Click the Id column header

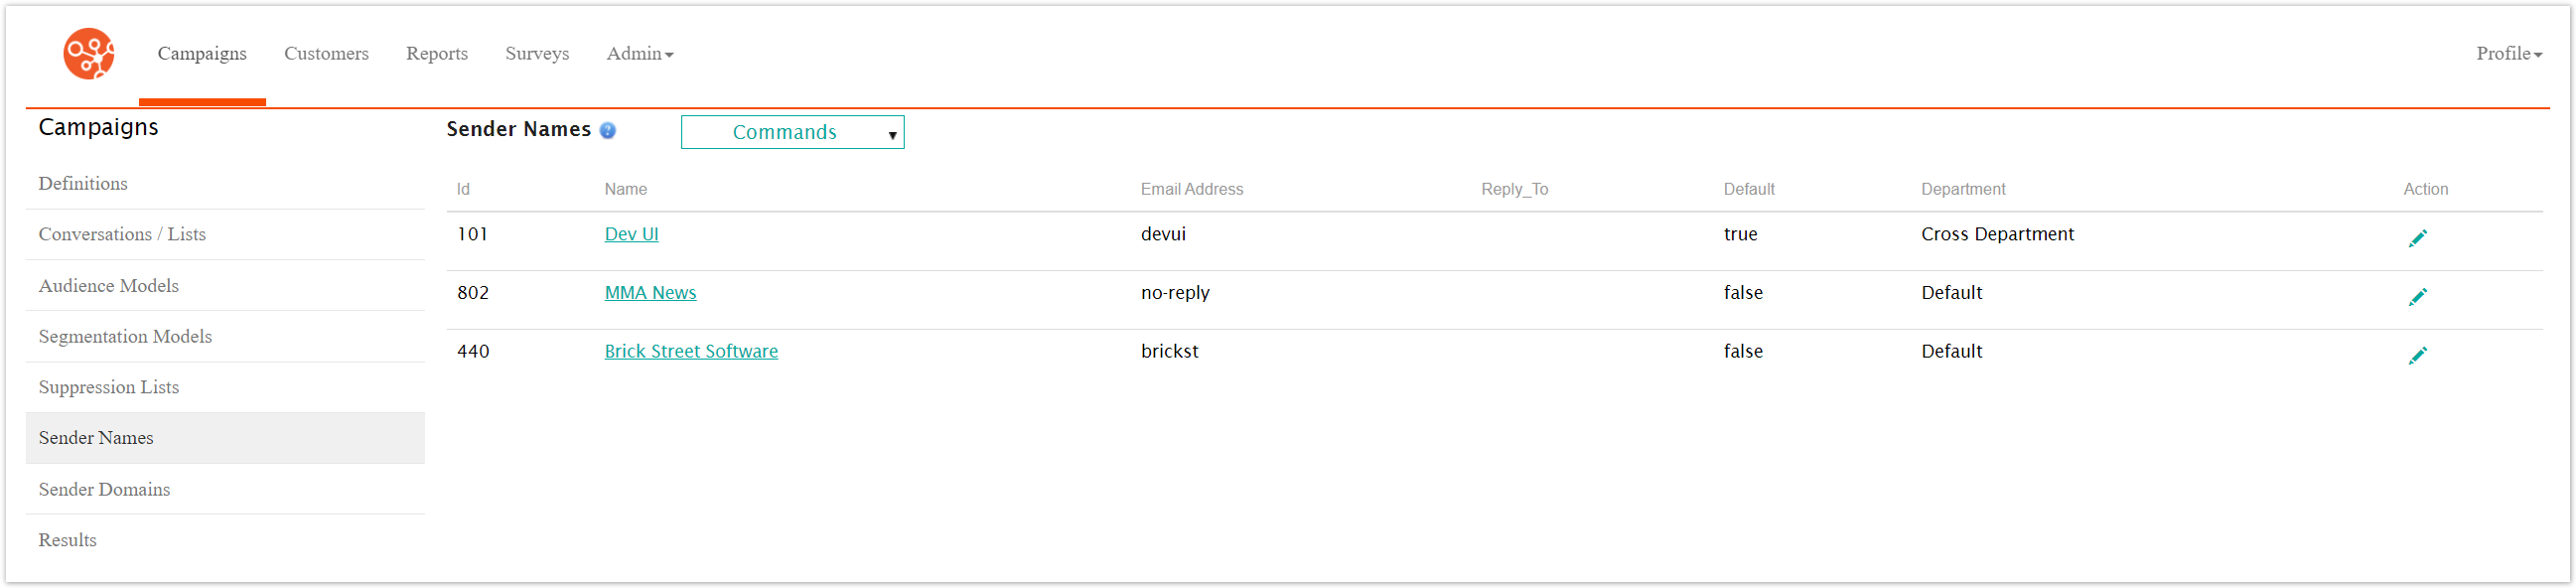464,188
